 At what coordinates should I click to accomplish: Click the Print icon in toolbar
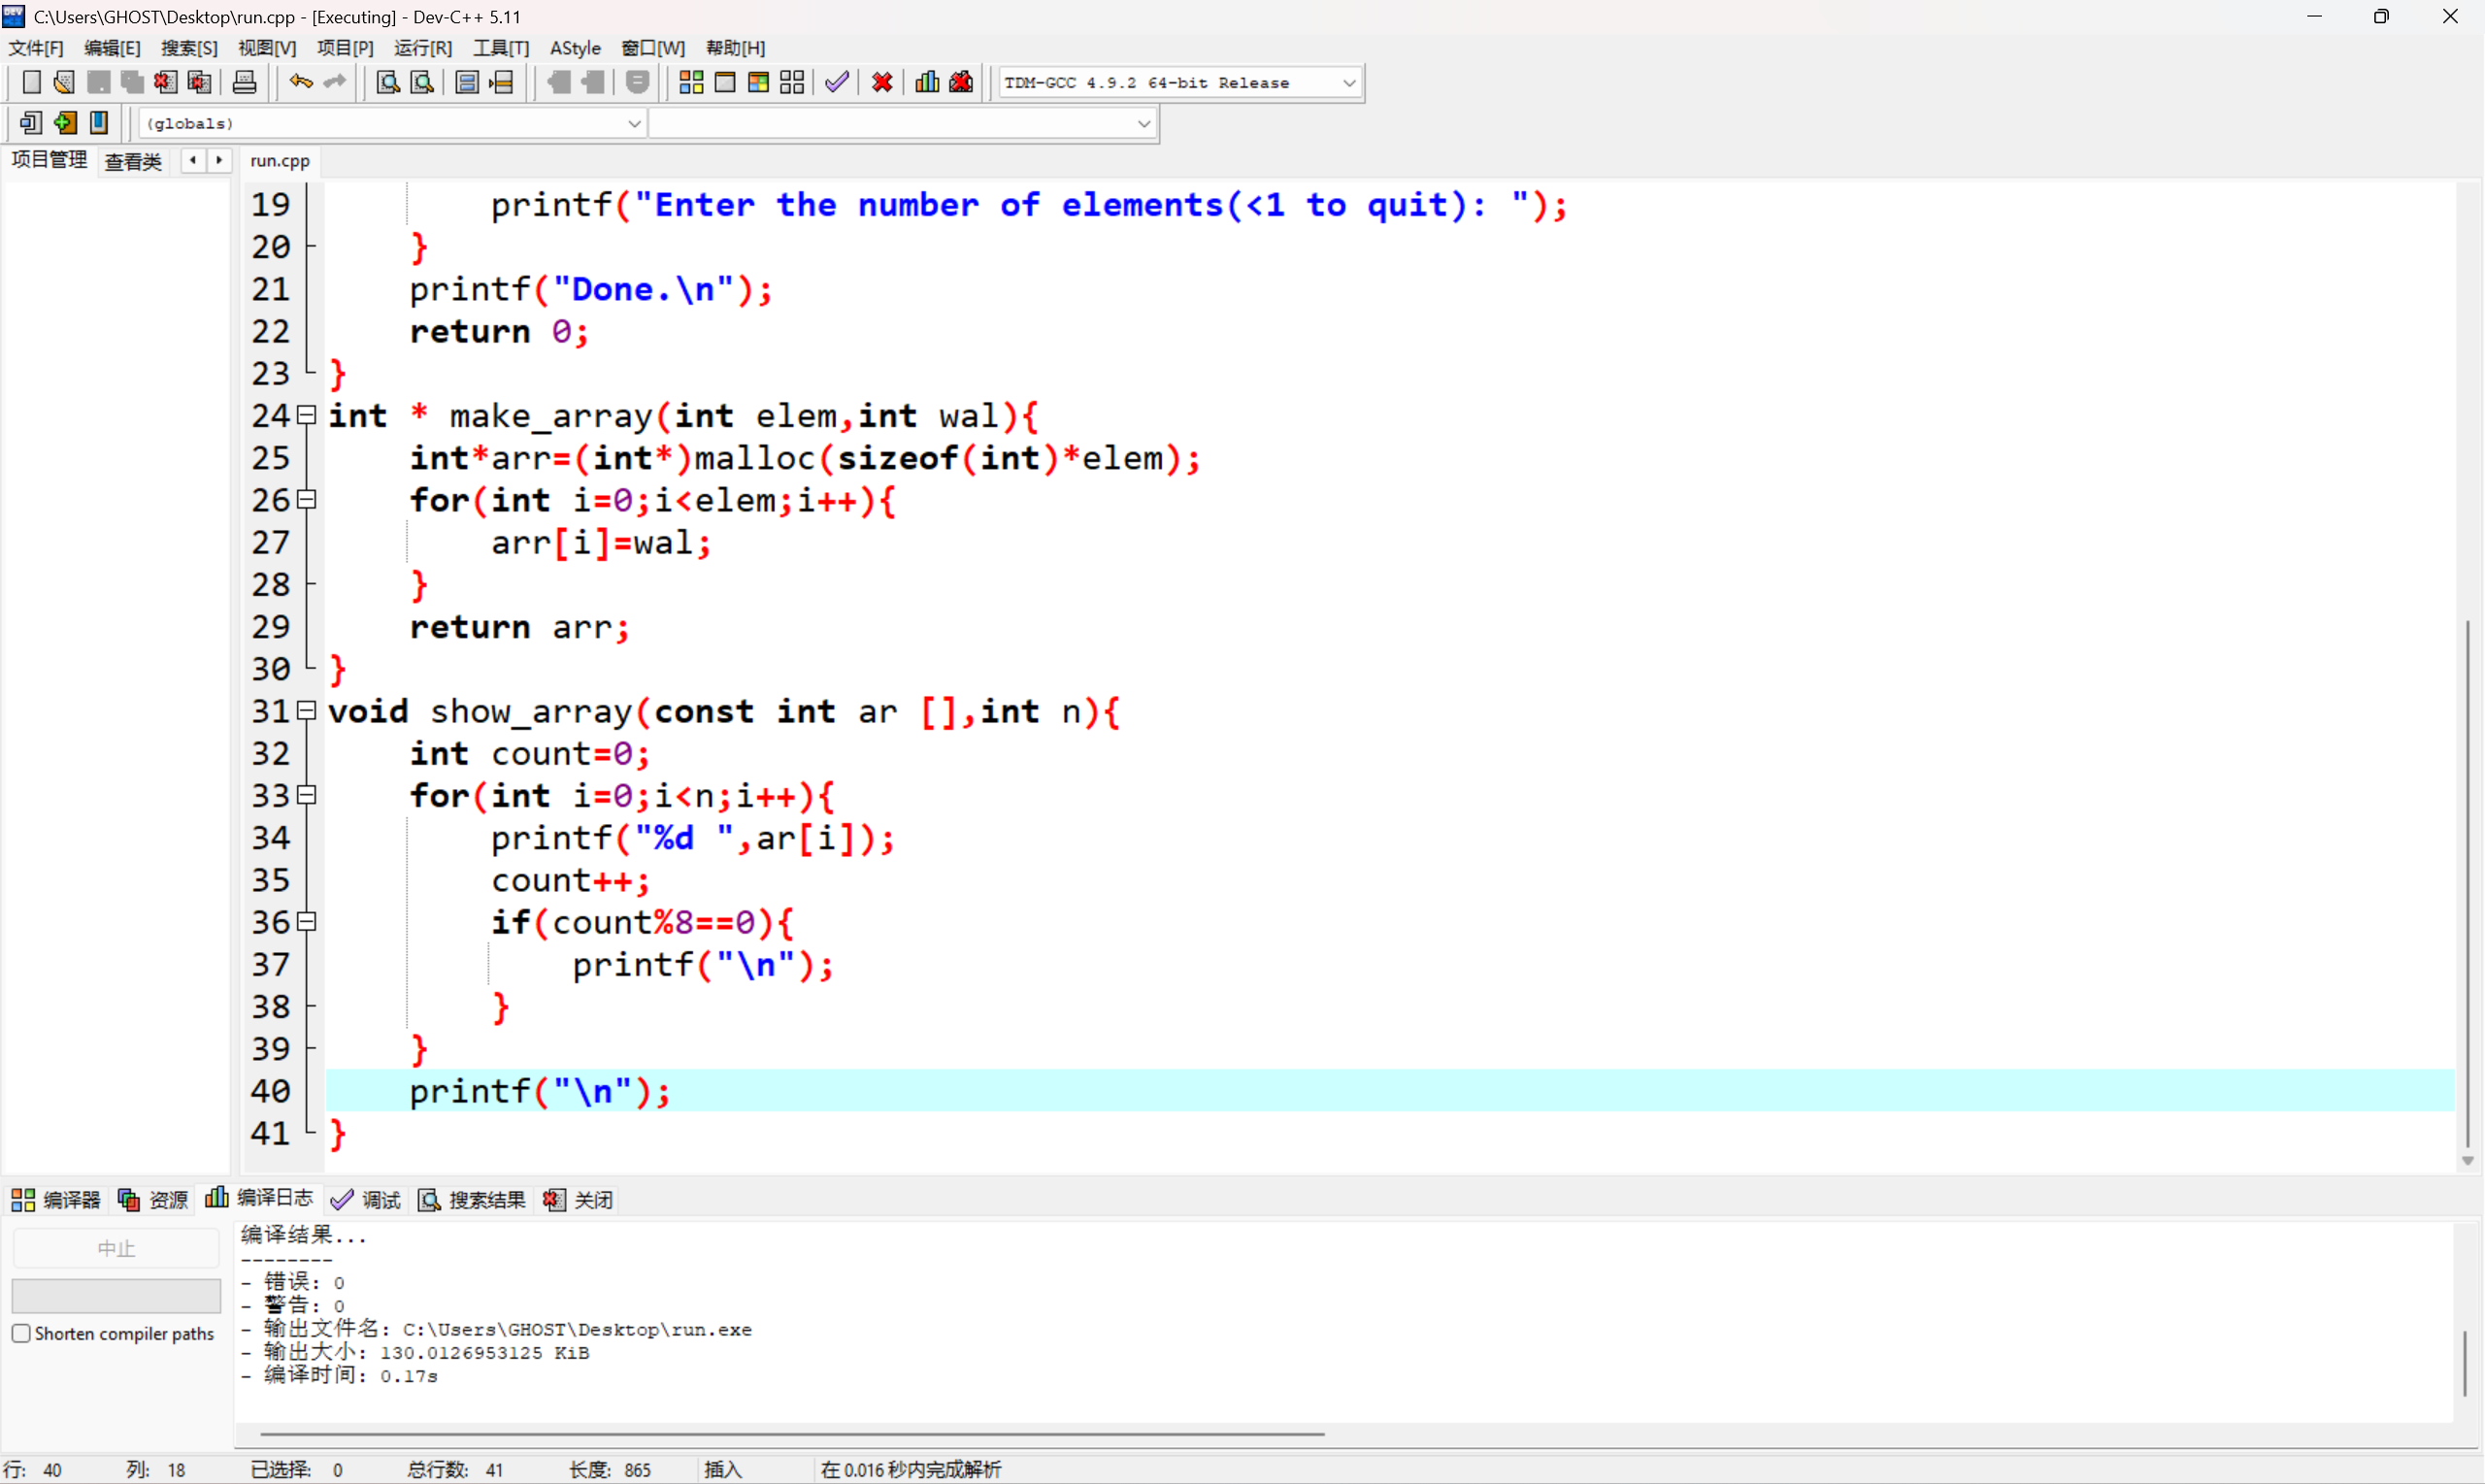[244, 83]
